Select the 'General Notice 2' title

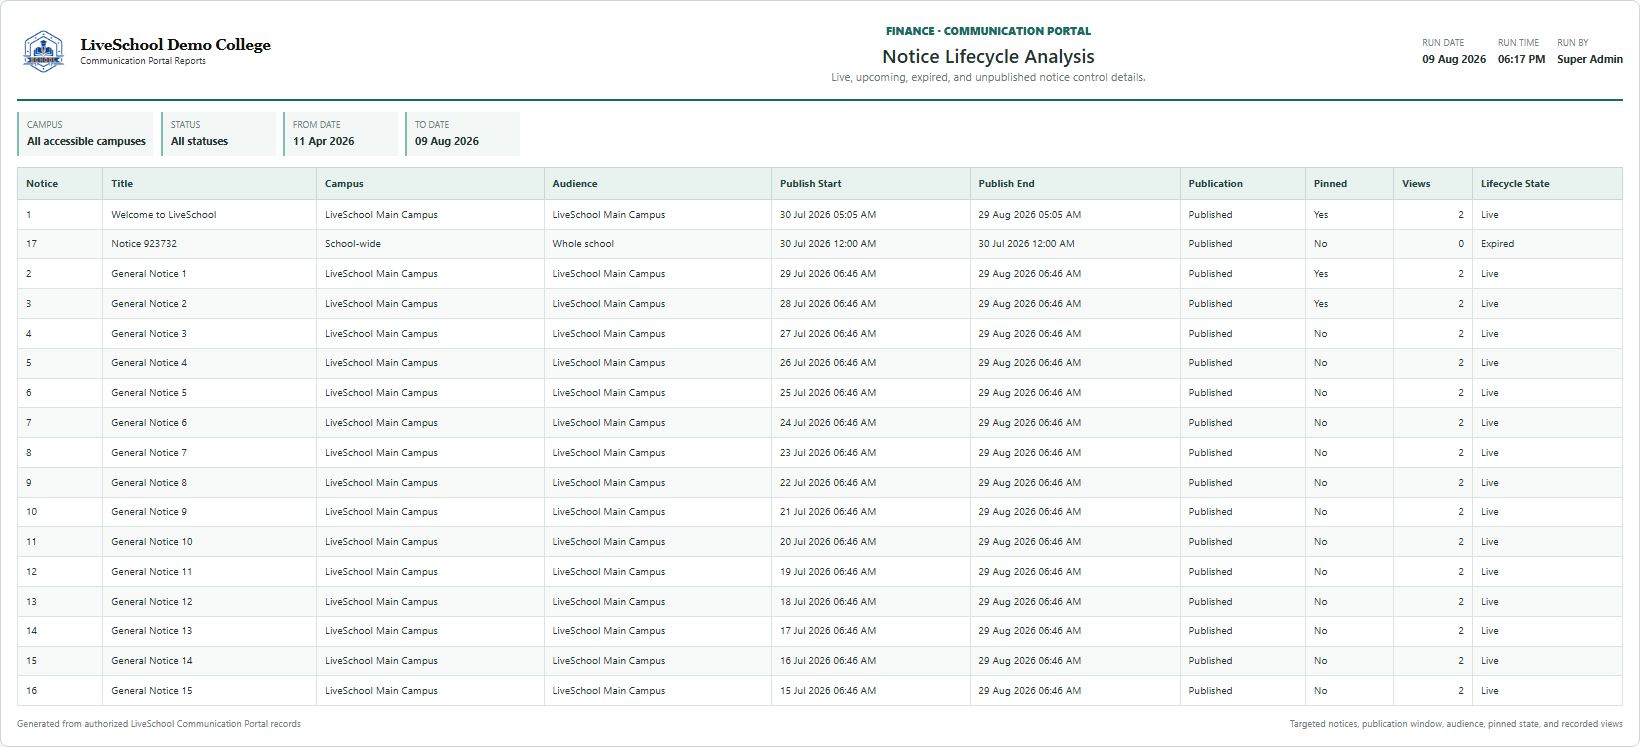[149, 304]
